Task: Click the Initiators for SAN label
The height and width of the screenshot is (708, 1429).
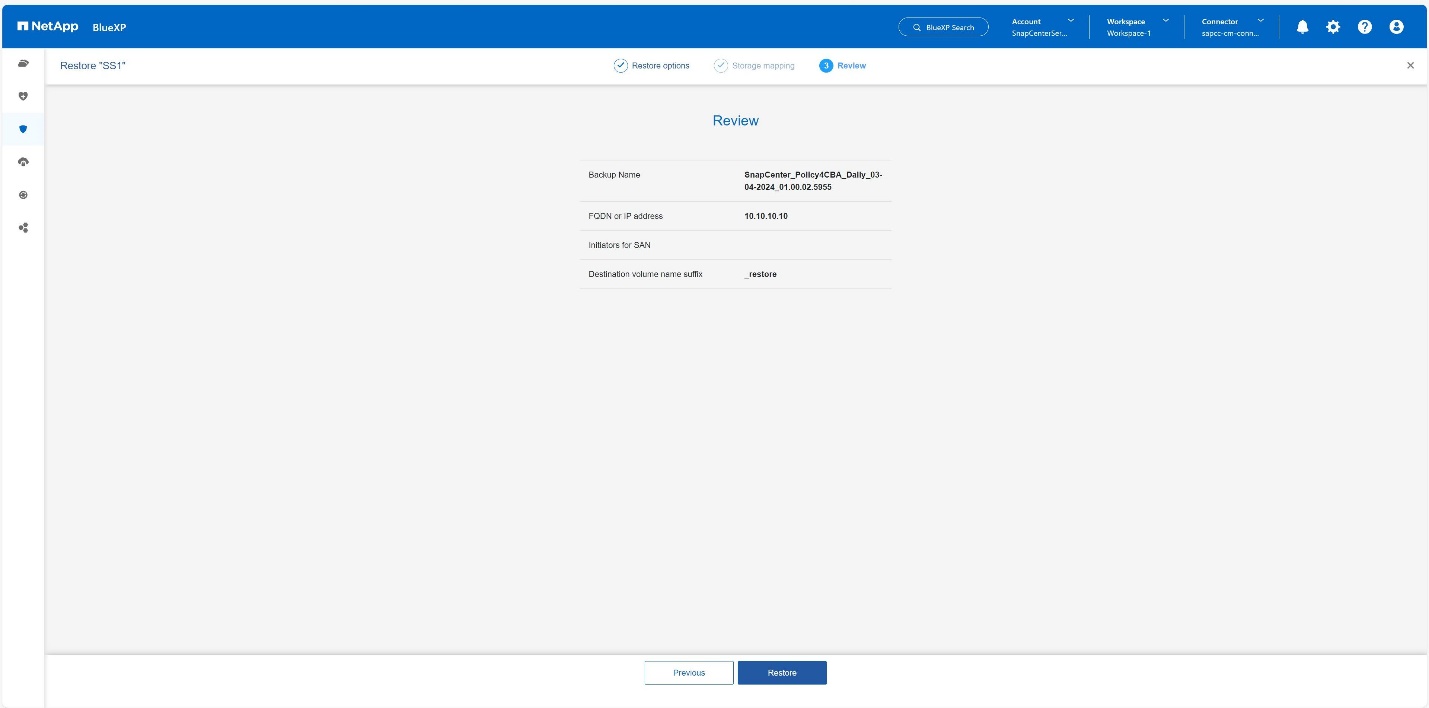Action: coord(620,245)
